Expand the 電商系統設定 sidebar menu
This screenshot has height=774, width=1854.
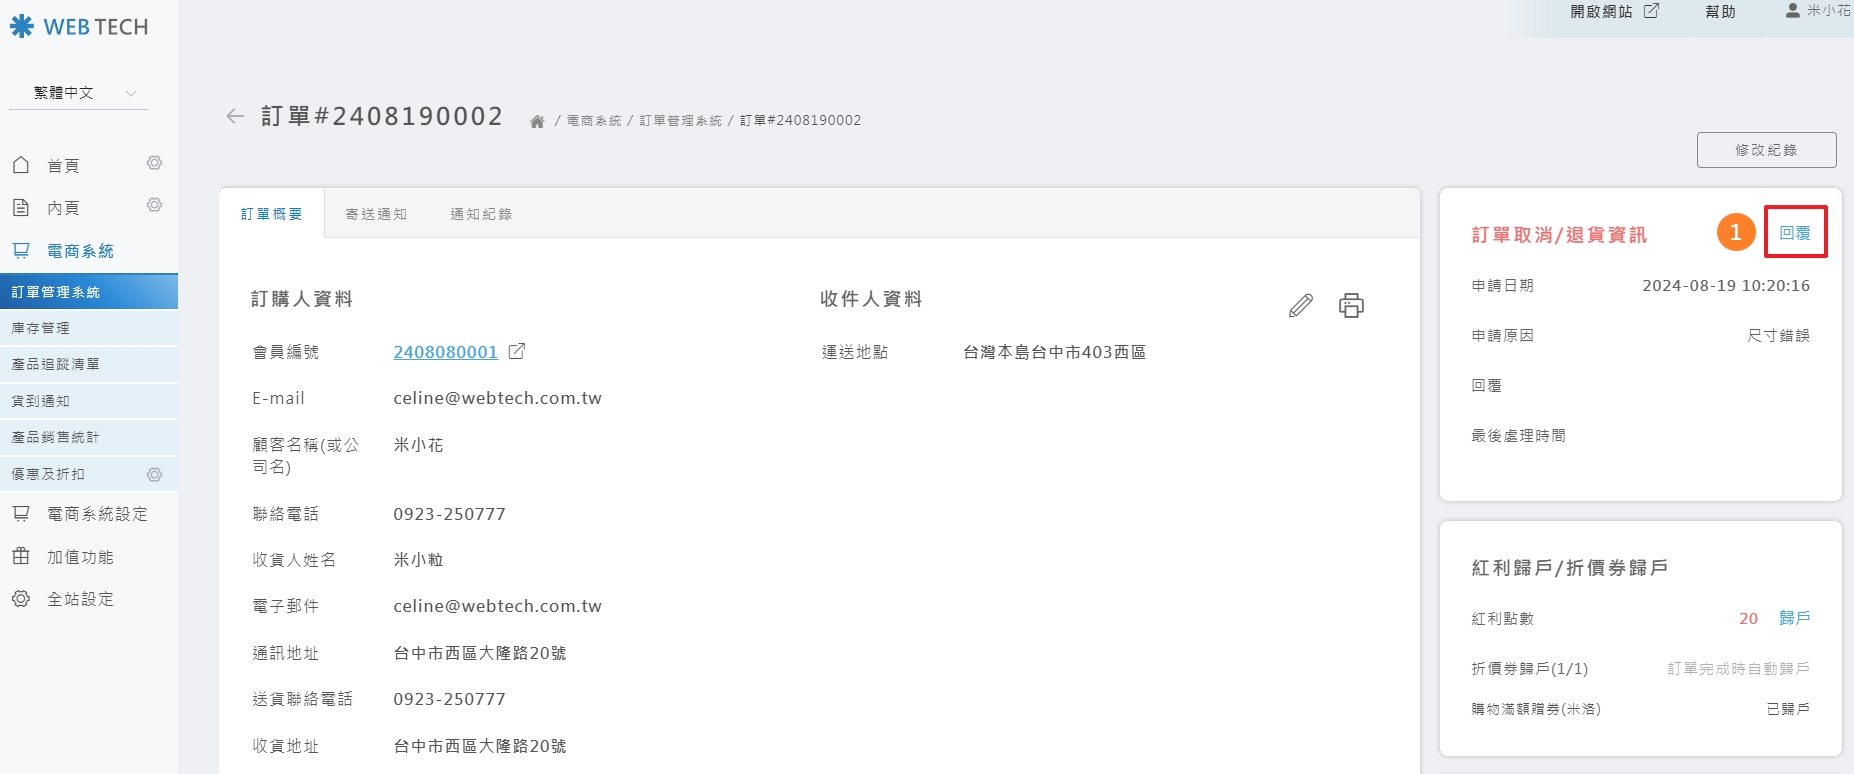point(97,514)
